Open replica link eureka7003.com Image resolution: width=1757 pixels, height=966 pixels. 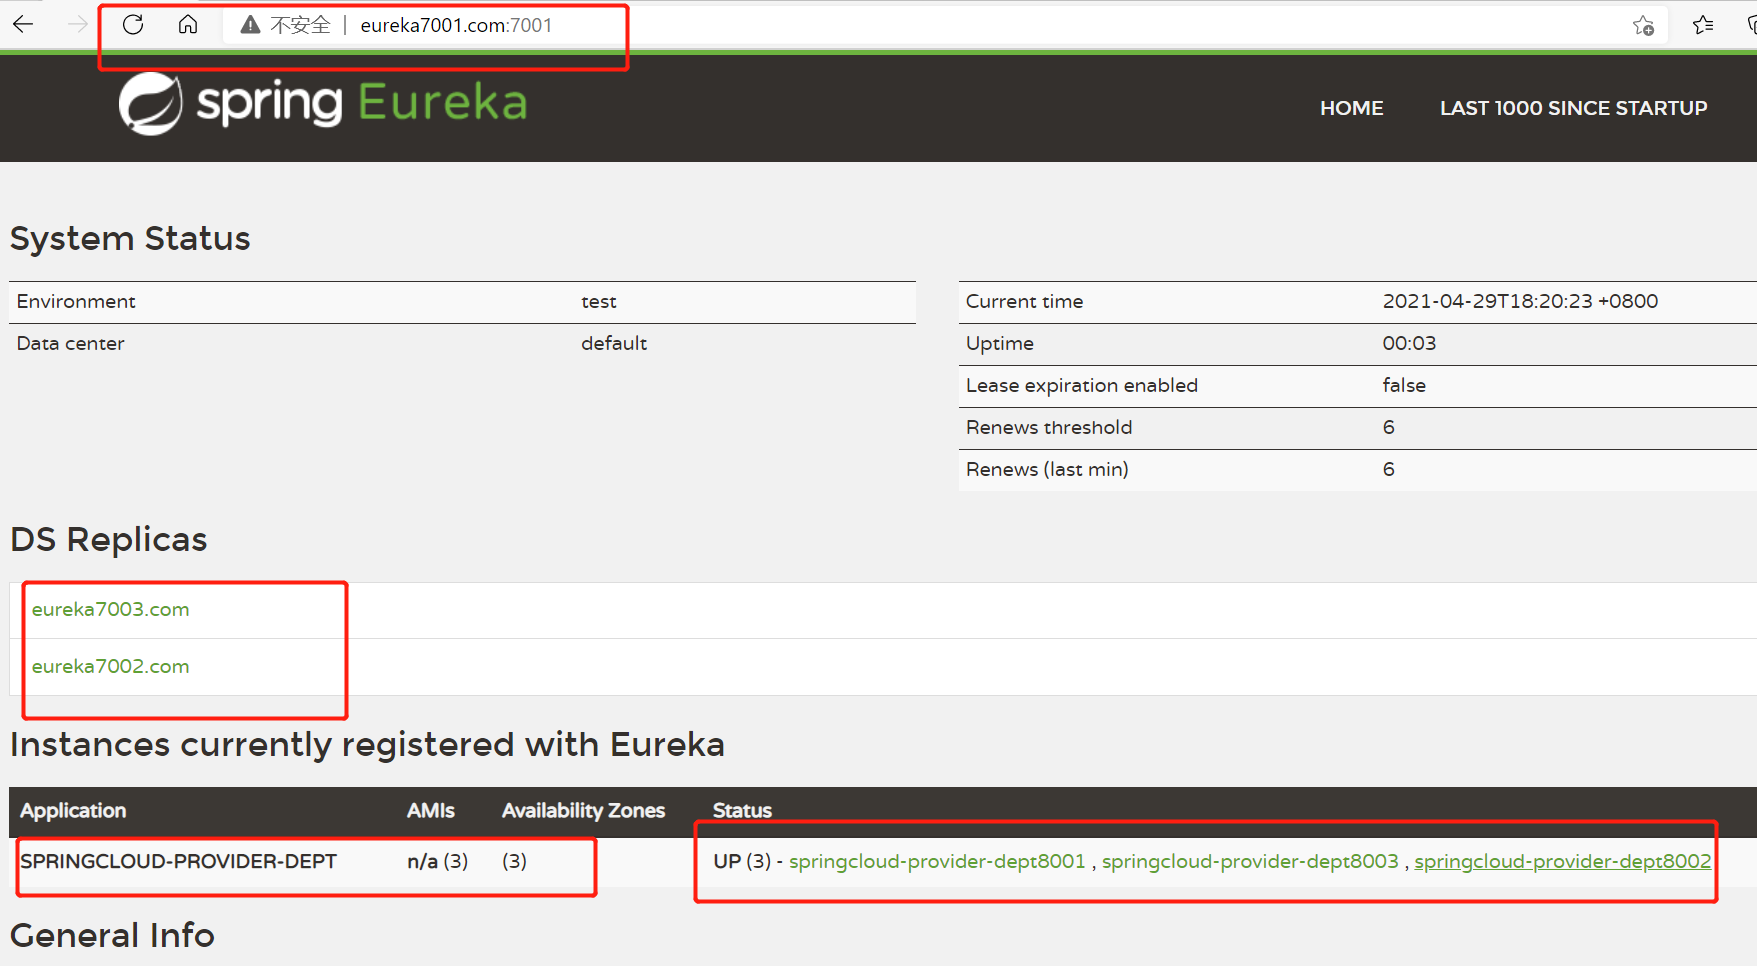coord(110,609)
